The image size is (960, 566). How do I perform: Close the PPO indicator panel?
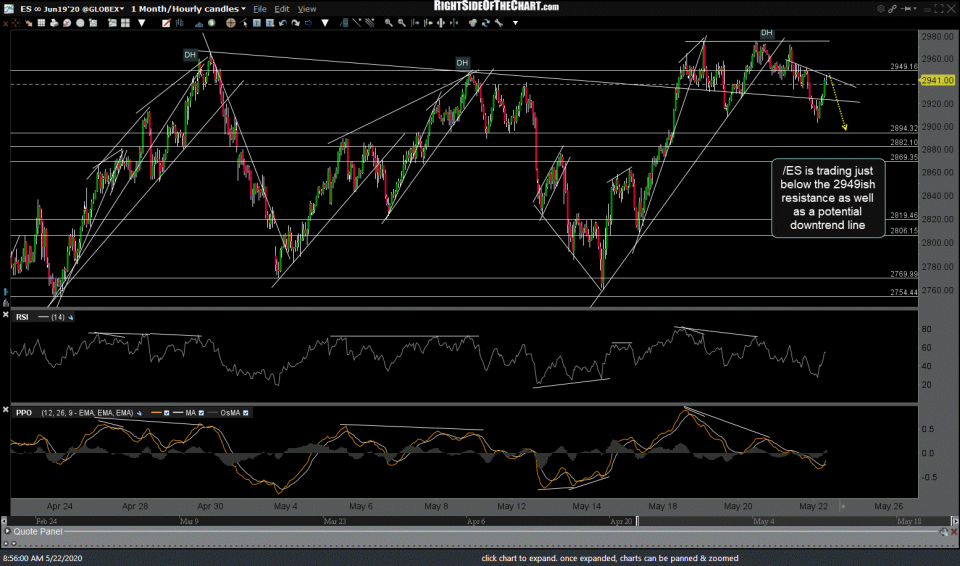pyautogui.click(x=6, y=409)
